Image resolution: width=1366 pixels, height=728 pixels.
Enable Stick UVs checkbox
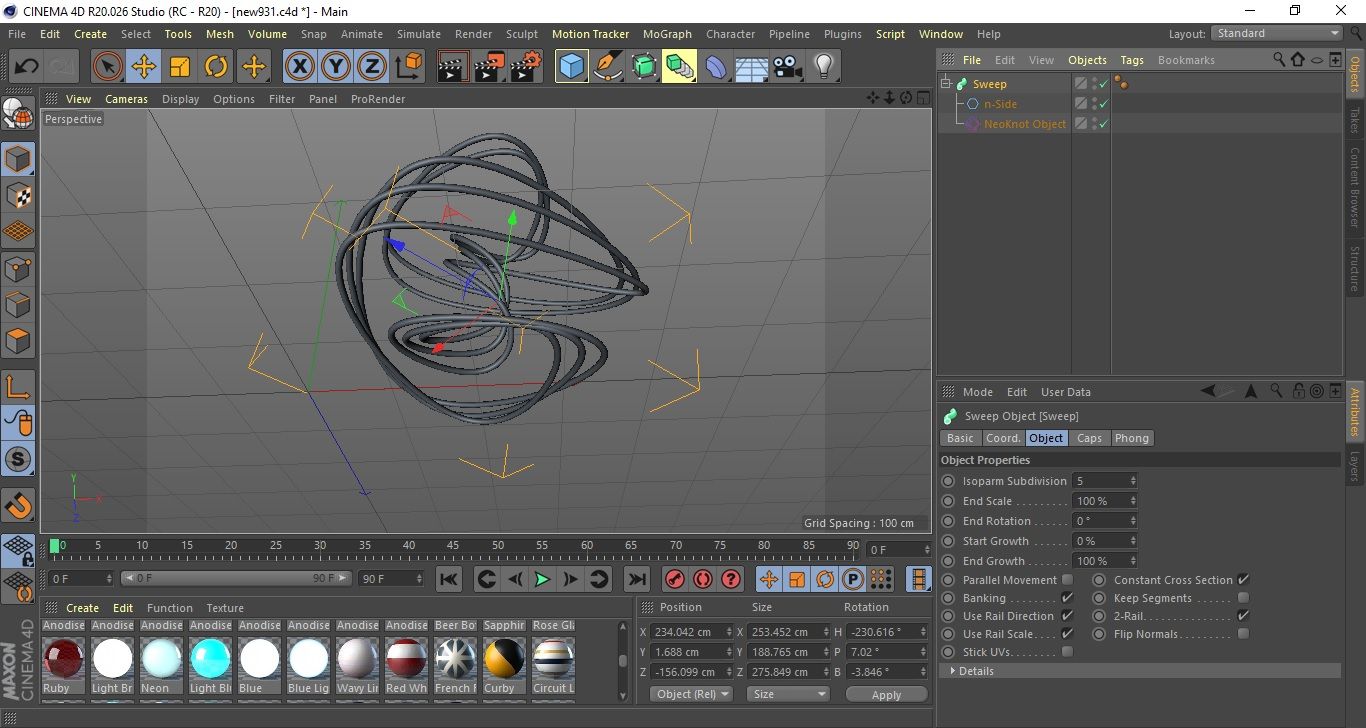(1067, 652)
